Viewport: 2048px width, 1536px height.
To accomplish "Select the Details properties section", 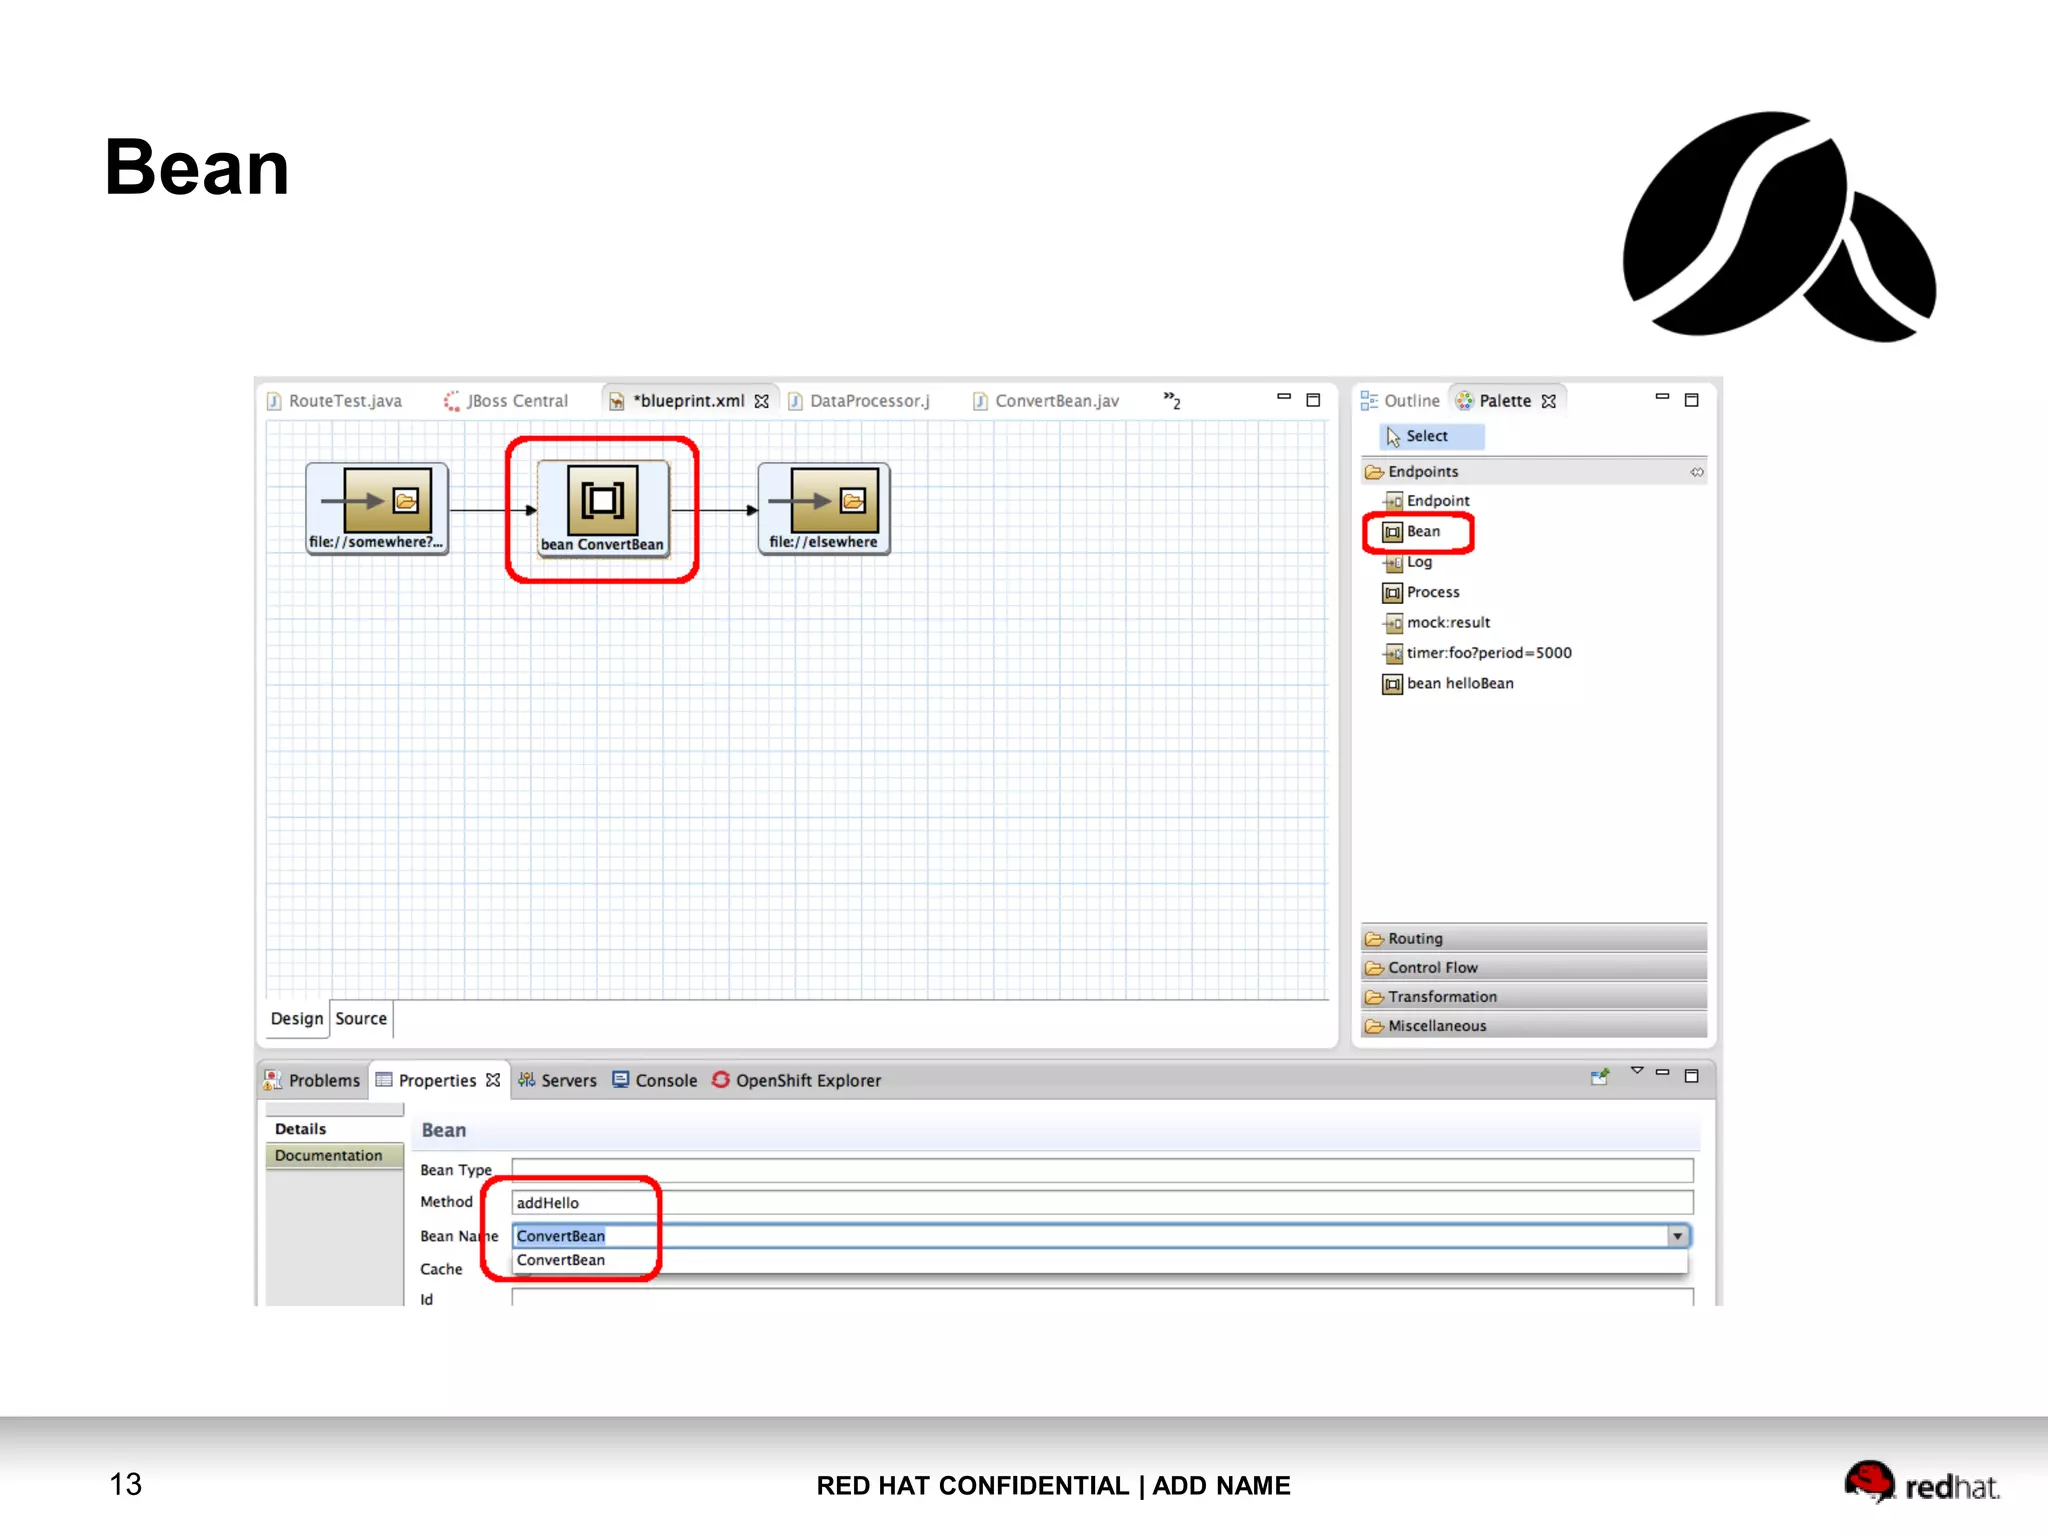I will 335,1128.
